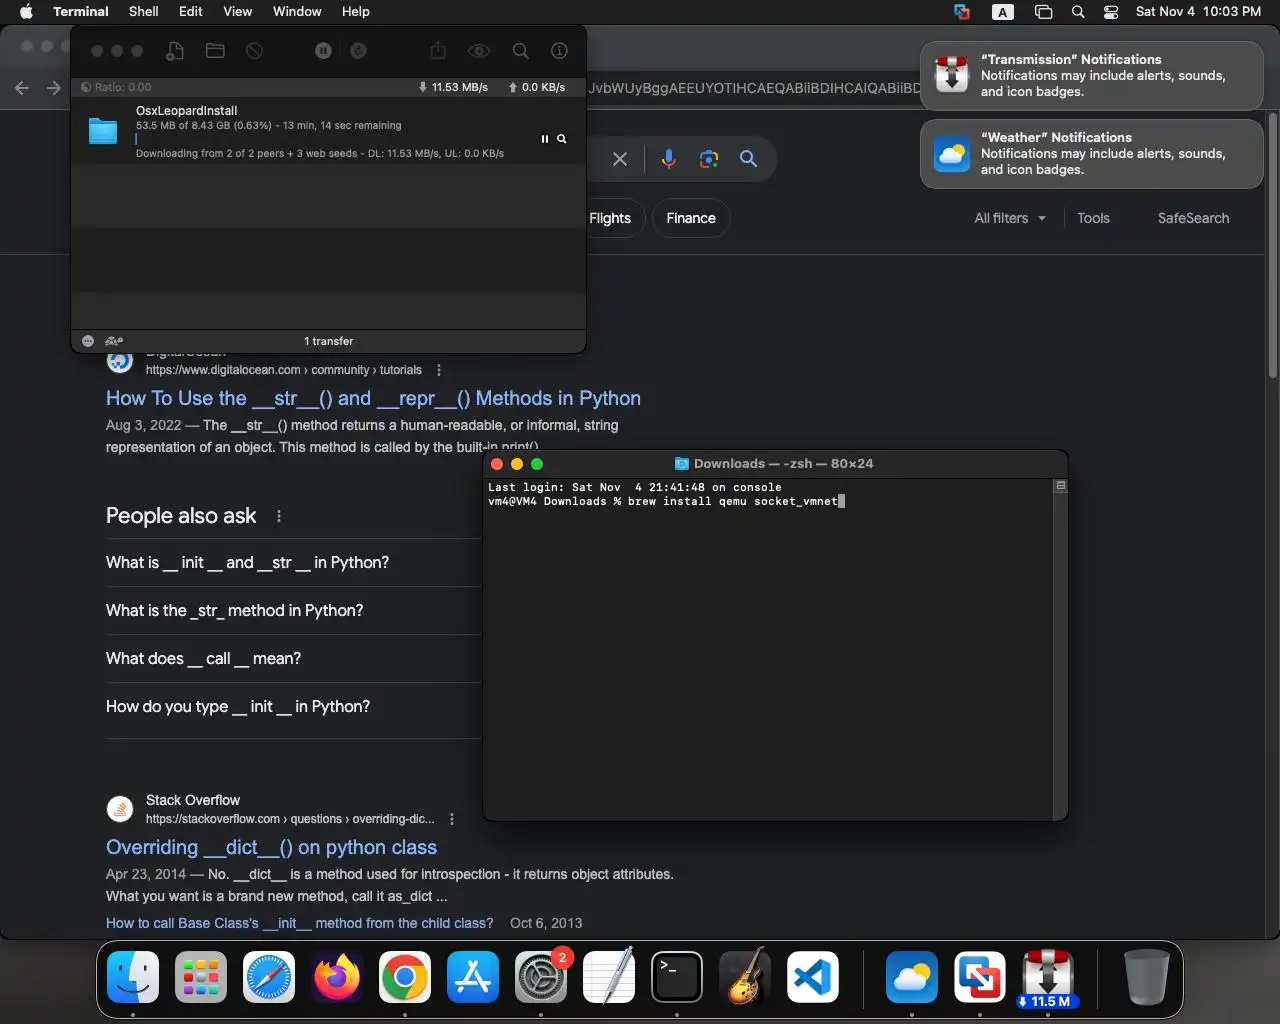Pause all transfers in Transmission toolbar
Image resolution: width=1280 pixels, height=1024 pixels.
pyautogui.click(x=323, y=51)
